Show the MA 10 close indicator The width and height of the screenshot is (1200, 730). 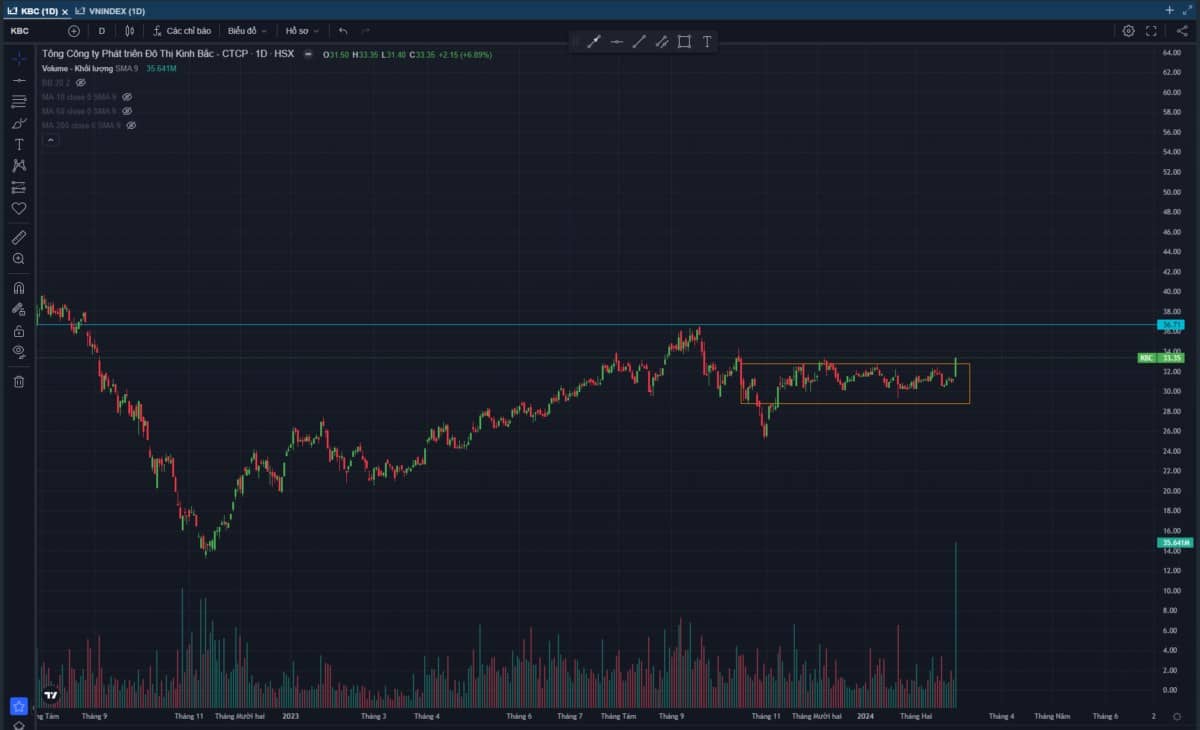pyautogui.click(x=127, y=97)
